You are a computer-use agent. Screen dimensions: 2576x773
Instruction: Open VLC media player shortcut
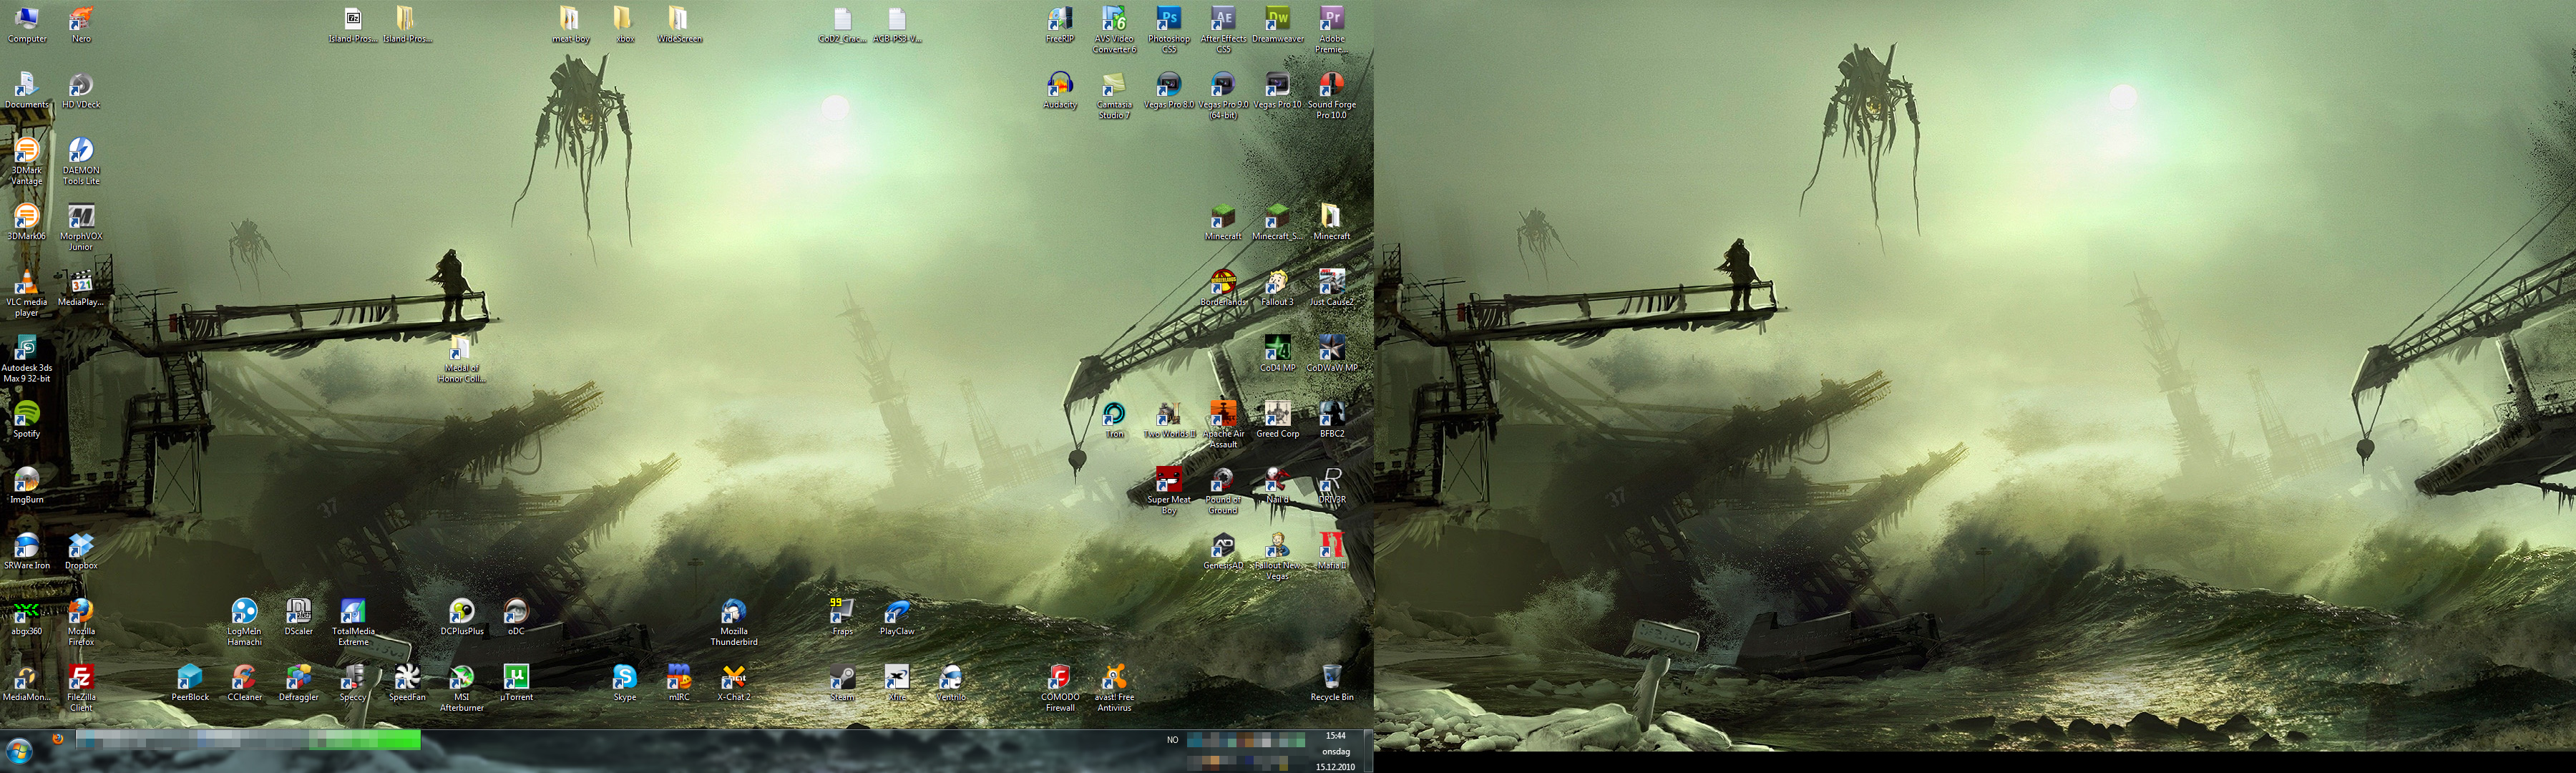[27, 293]
